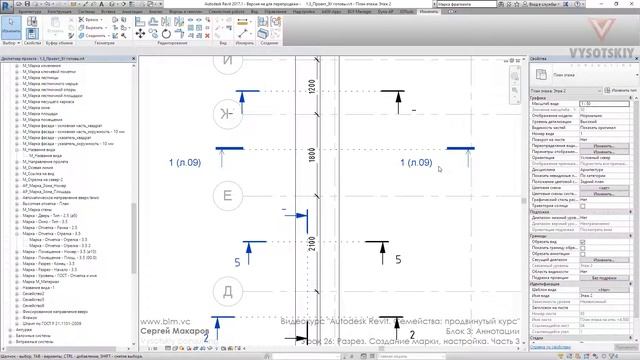Expand the first family node at the top of the Project Browser tree

(x=17, y=66)
